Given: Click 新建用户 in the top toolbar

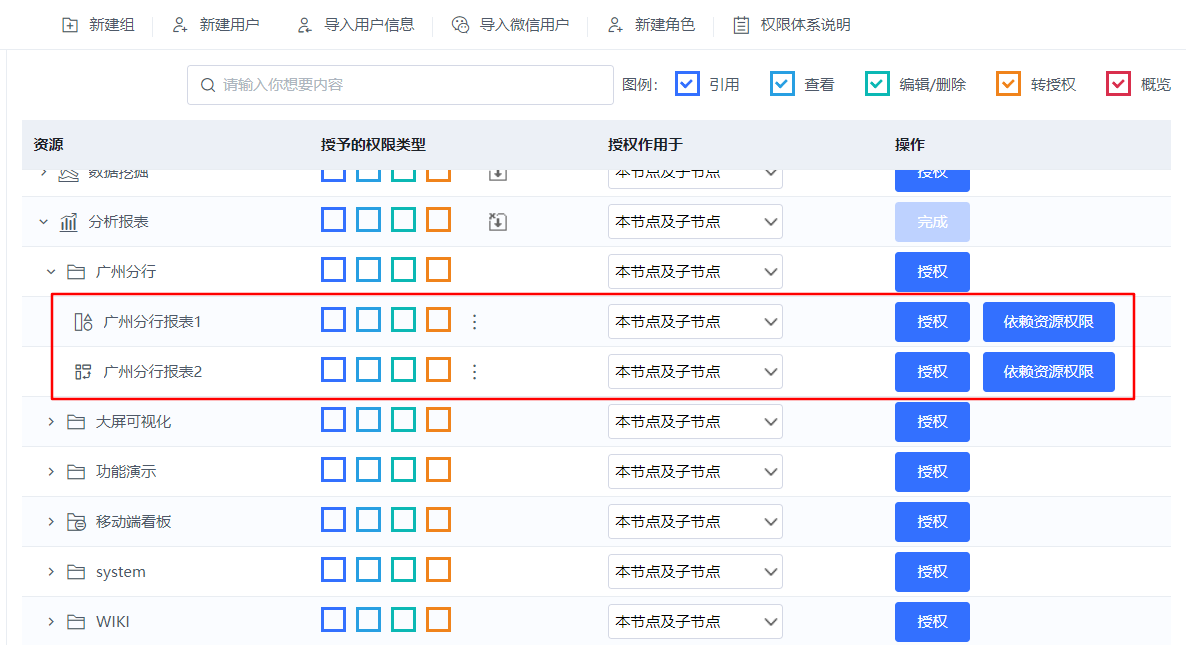Looking at the screenshot, I should (x=216, y=25).
